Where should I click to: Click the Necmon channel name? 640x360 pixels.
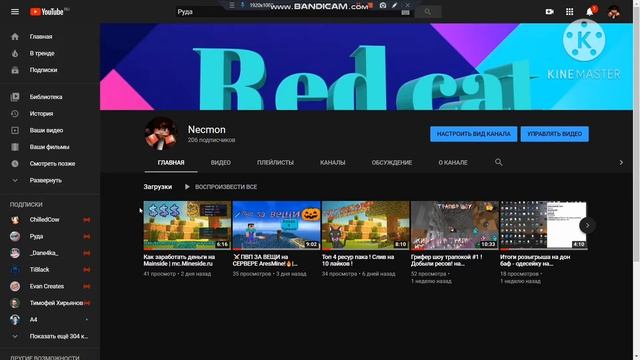point(207,130)
